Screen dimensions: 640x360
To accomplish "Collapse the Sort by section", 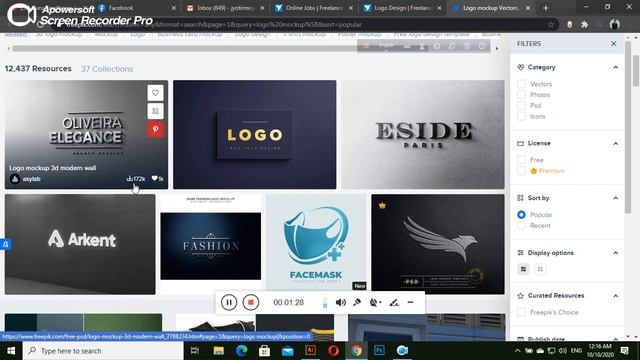I will point(616,198).
